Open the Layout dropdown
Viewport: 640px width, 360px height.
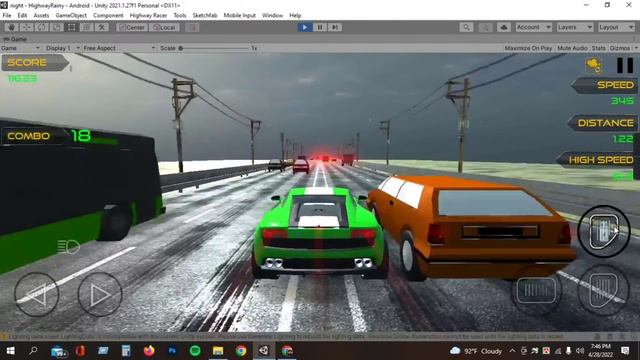(616, 27)
